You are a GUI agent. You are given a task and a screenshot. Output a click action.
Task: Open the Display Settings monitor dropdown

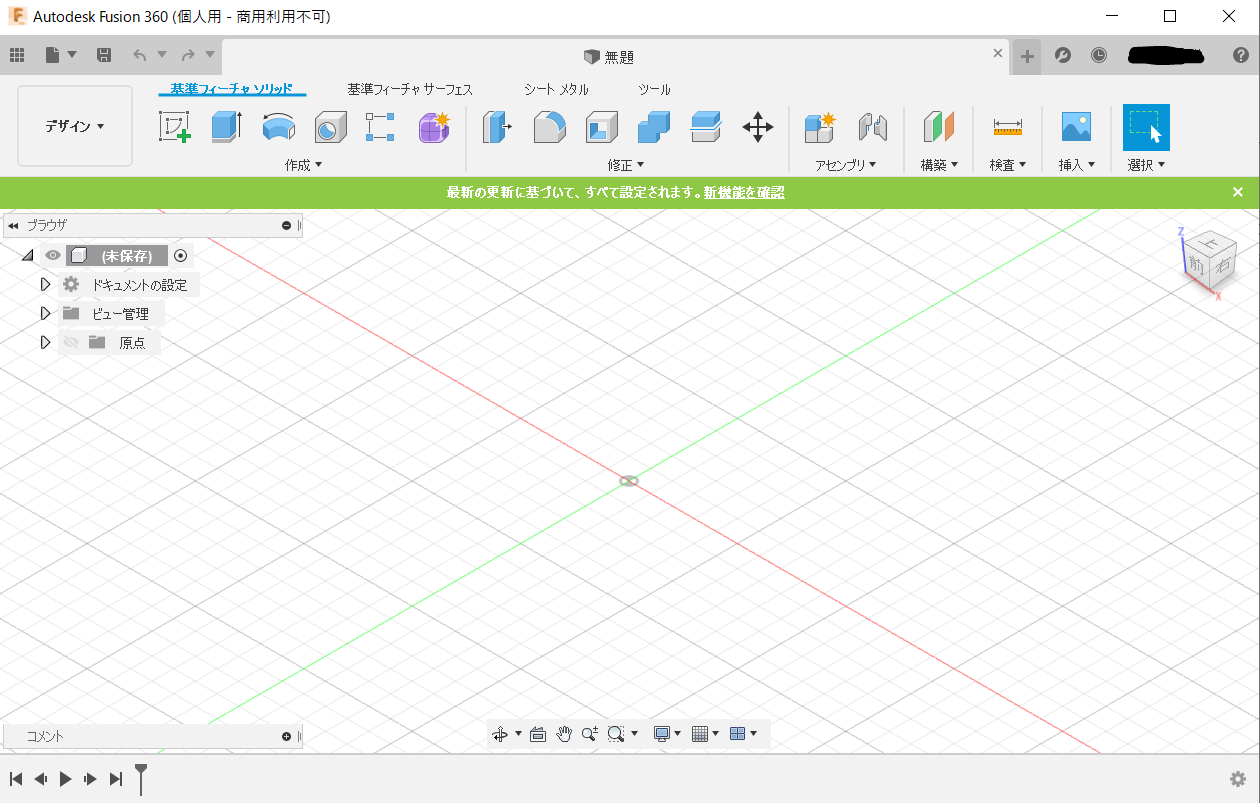(667, 734)
